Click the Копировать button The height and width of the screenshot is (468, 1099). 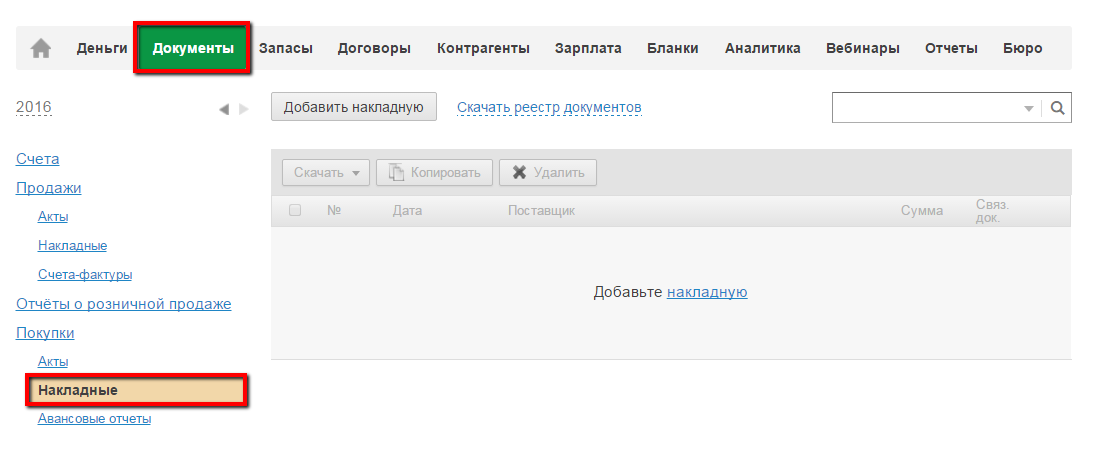(435, 172)
